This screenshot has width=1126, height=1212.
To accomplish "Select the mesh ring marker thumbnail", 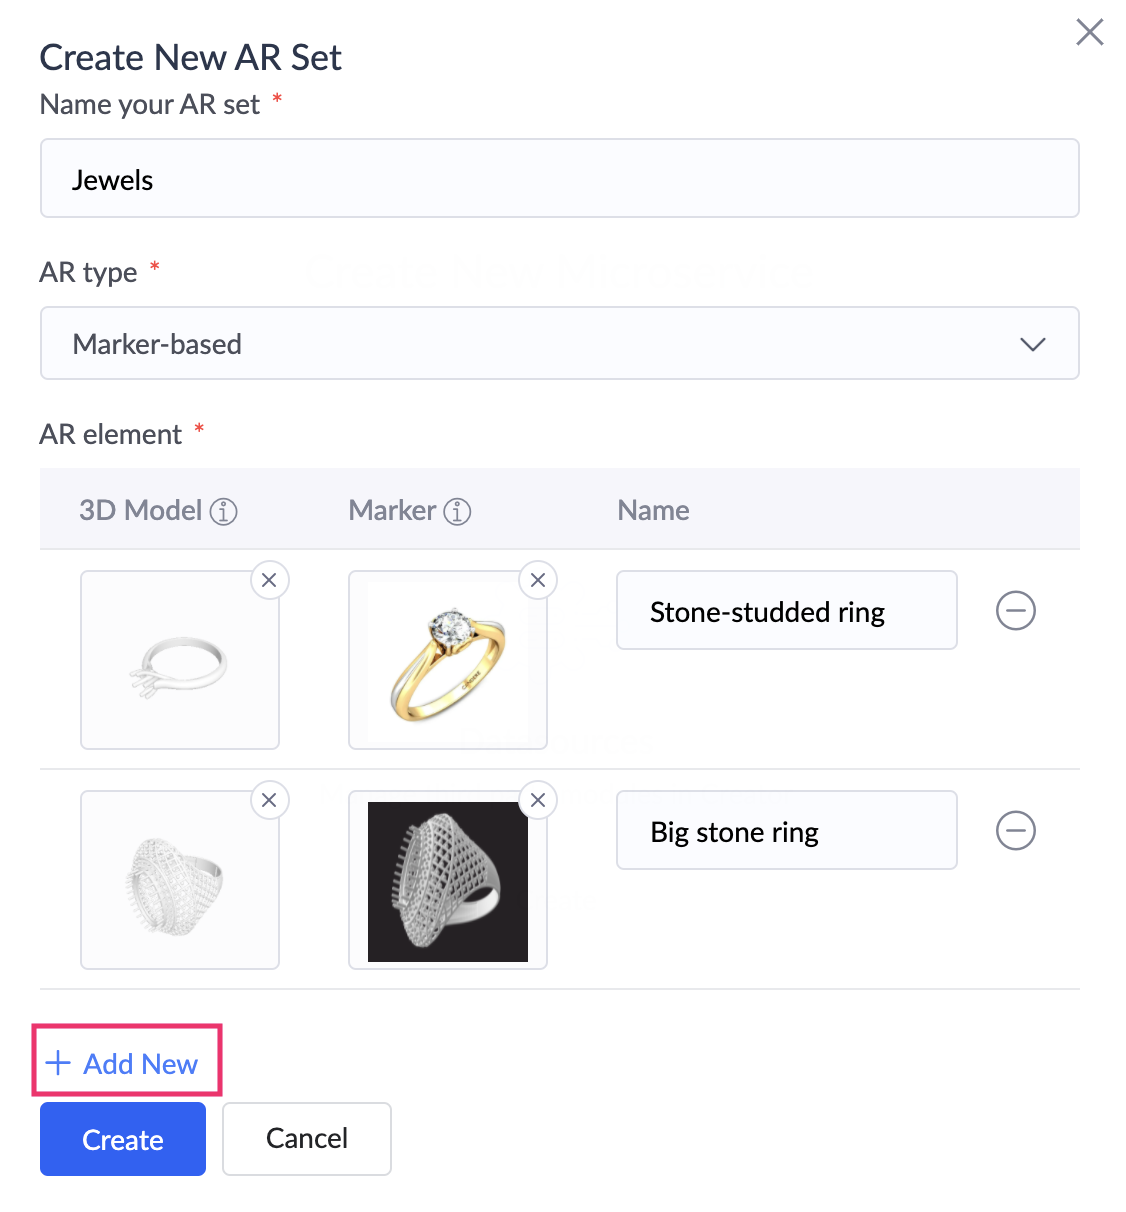I will tap(448, 880).
